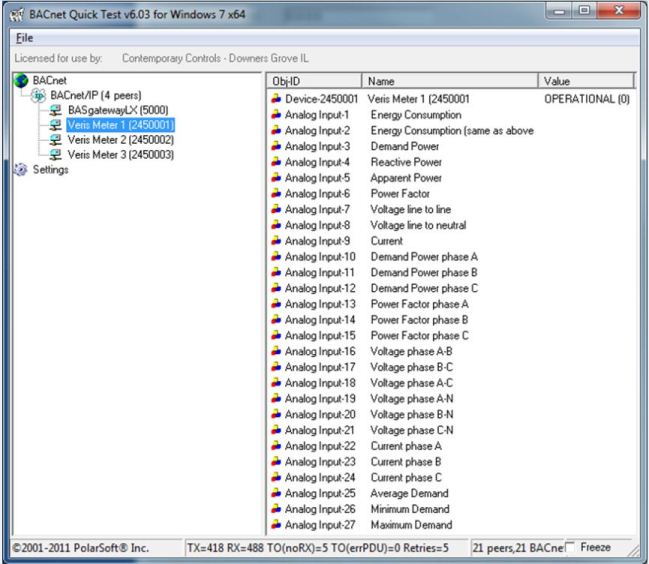Click the Minimum Demand name
649x564 pixels.
(x=410, y=509)
